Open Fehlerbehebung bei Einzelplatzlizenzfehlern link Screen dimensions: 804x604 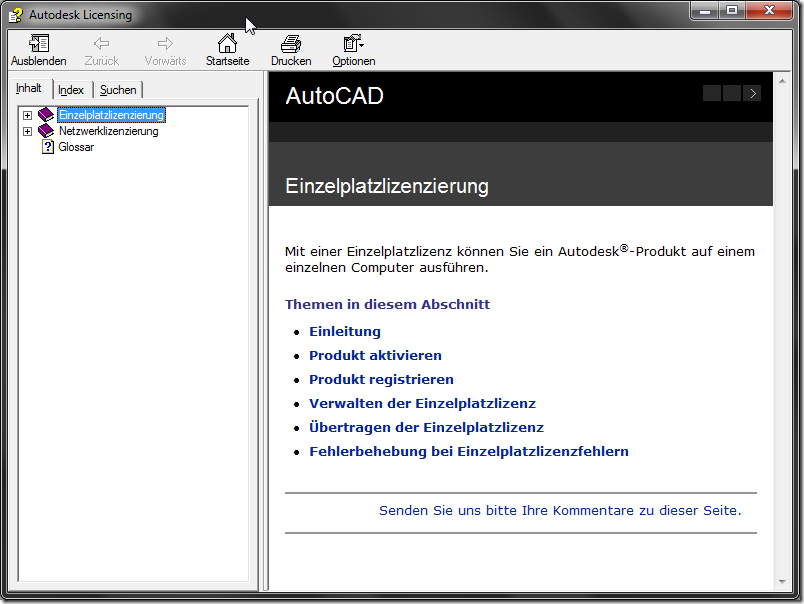469,452
